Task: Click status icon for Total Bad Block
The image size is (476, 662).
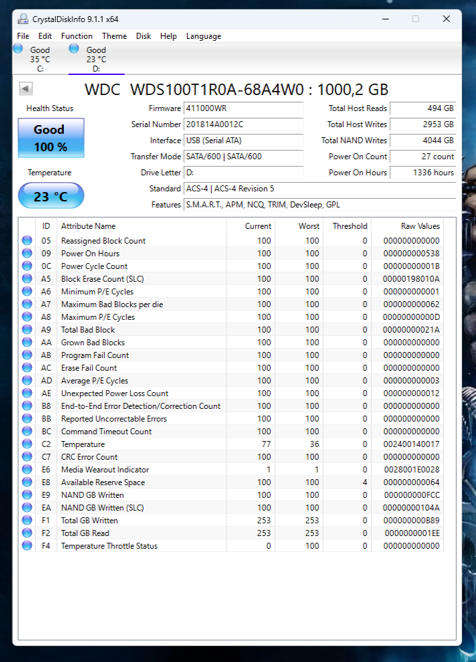Action: [x=27, y=329]
